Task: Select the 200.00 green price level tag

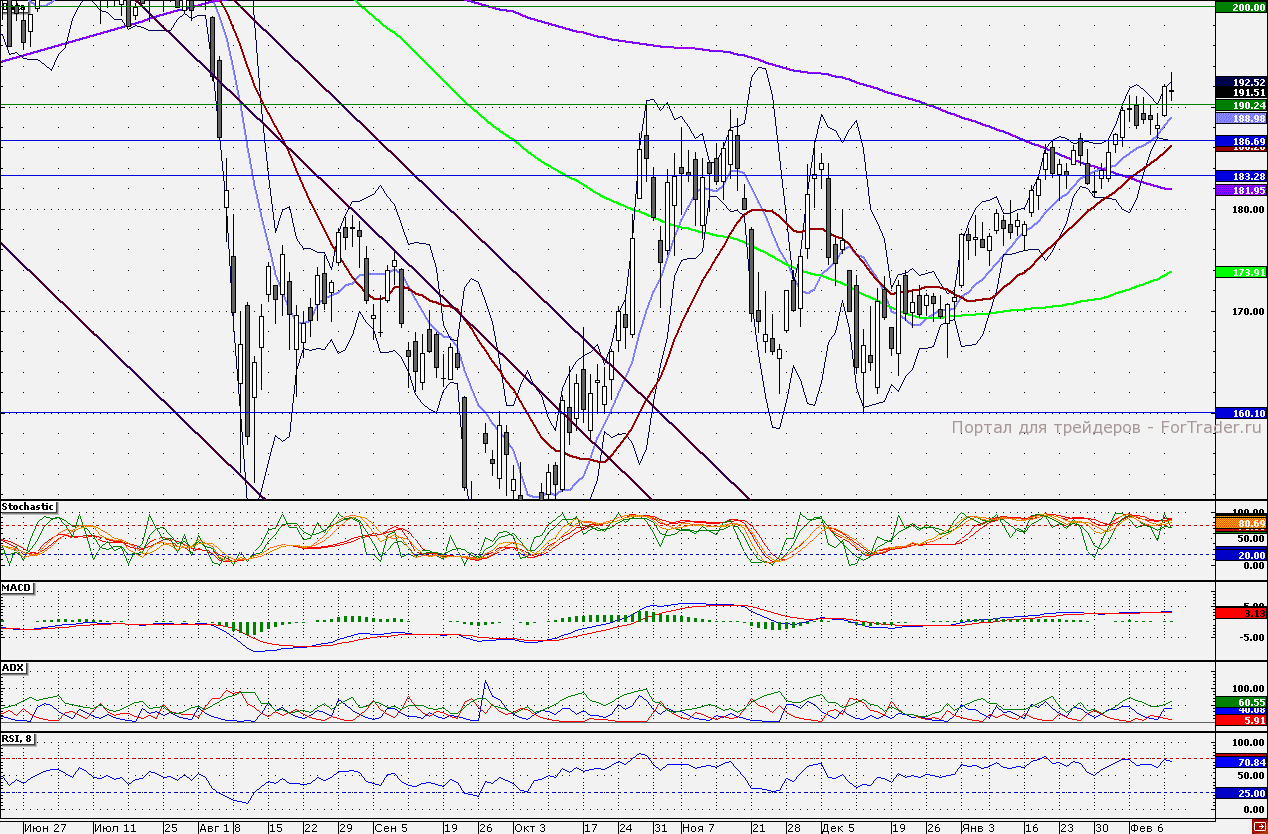Action: click(1241, 7)
